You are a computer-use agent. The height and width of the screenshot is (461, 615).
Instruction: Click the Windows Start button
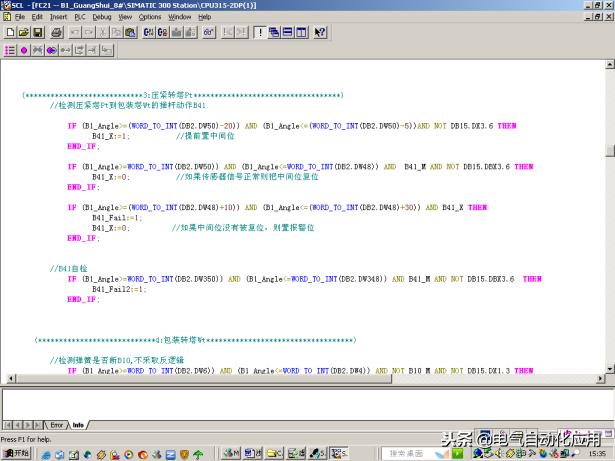click(x=16, y=453)
